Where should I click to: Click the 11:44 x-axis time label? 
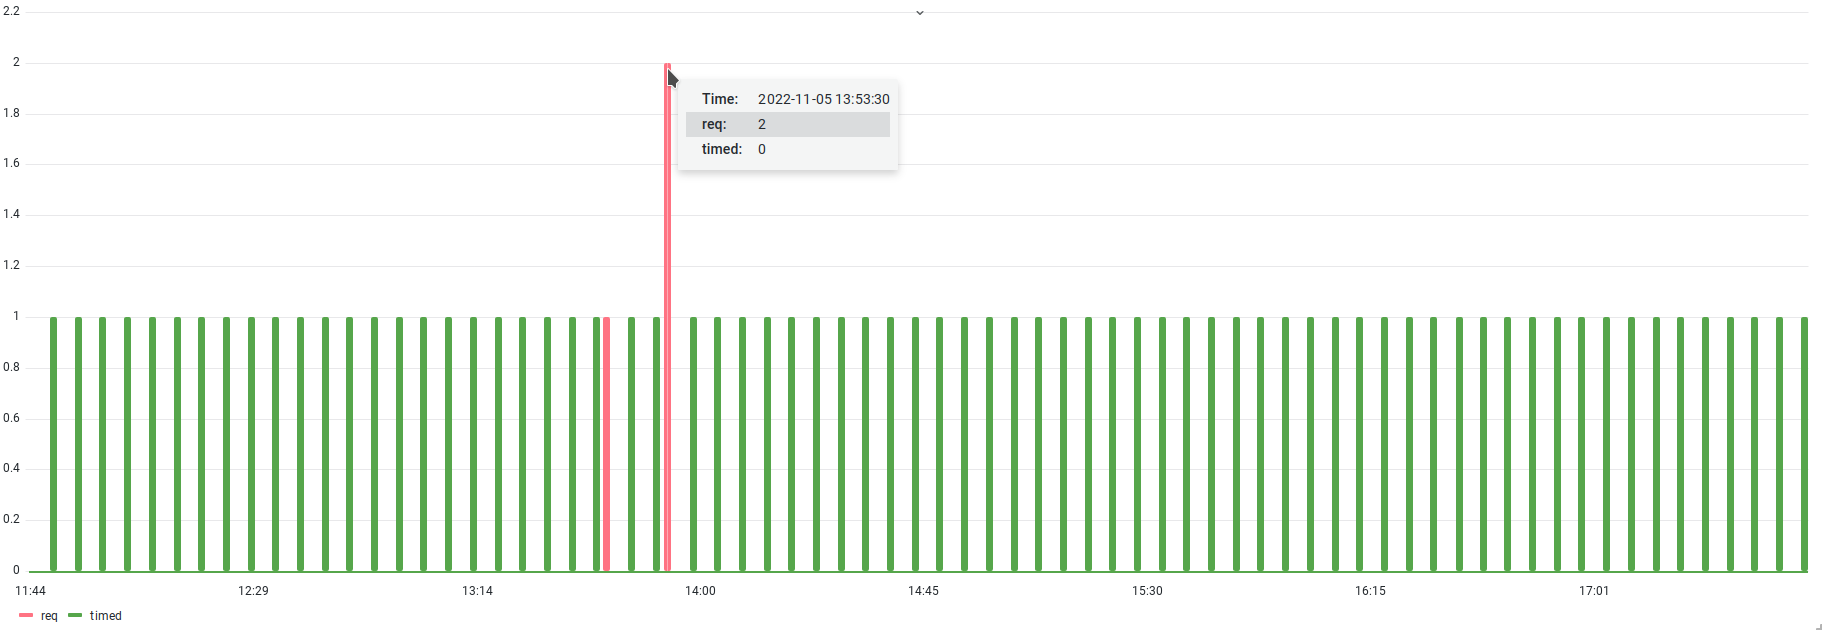tap(31, 591)
